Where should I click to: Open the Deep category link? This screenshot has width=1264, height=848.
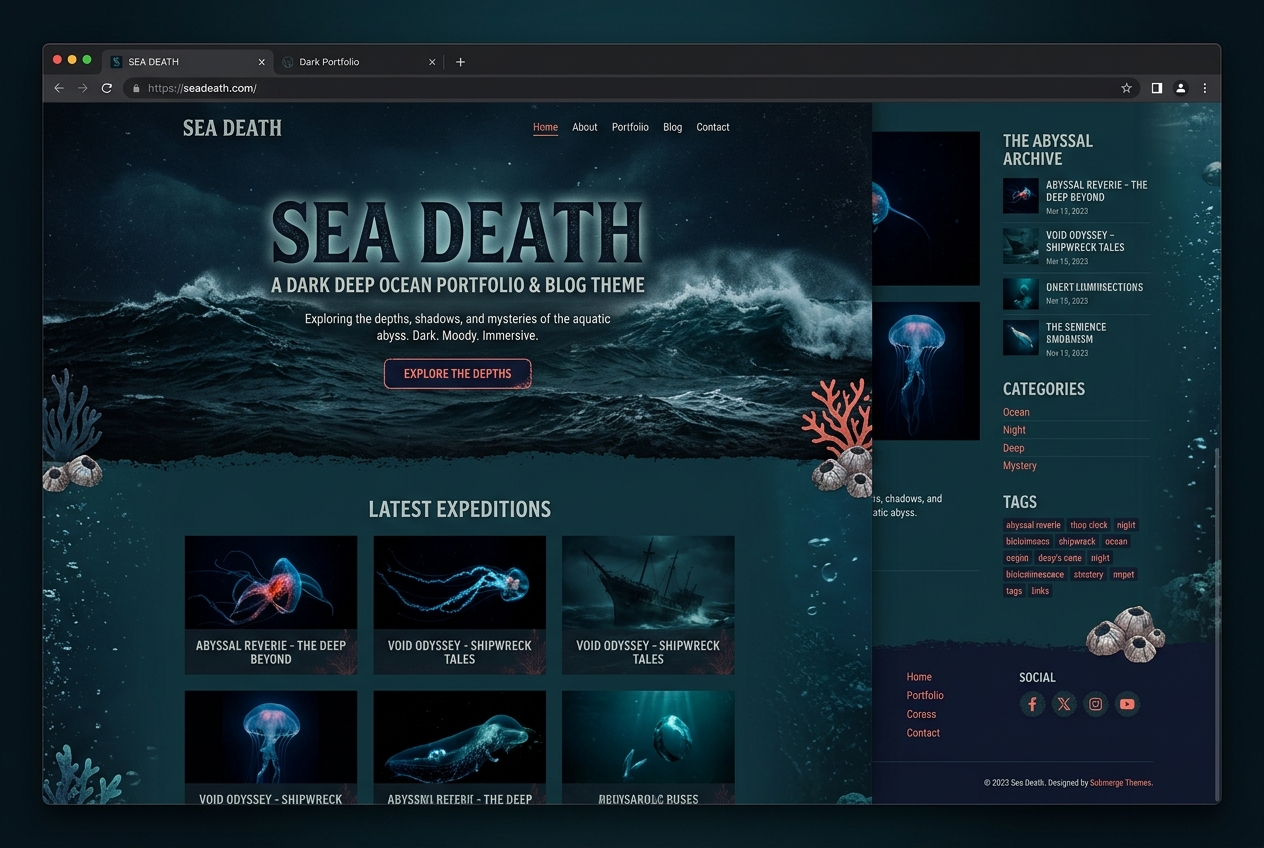tap(1013, 448)
